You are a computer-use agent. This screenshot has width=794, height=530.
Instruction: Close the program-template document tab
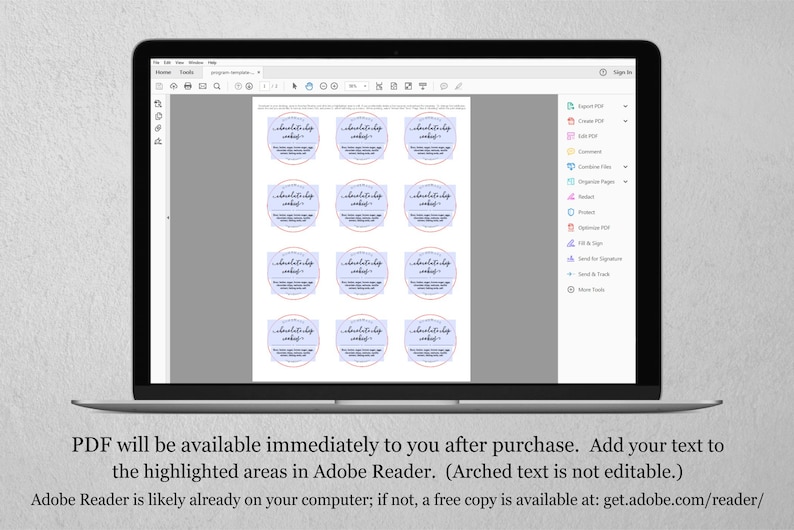259,72
